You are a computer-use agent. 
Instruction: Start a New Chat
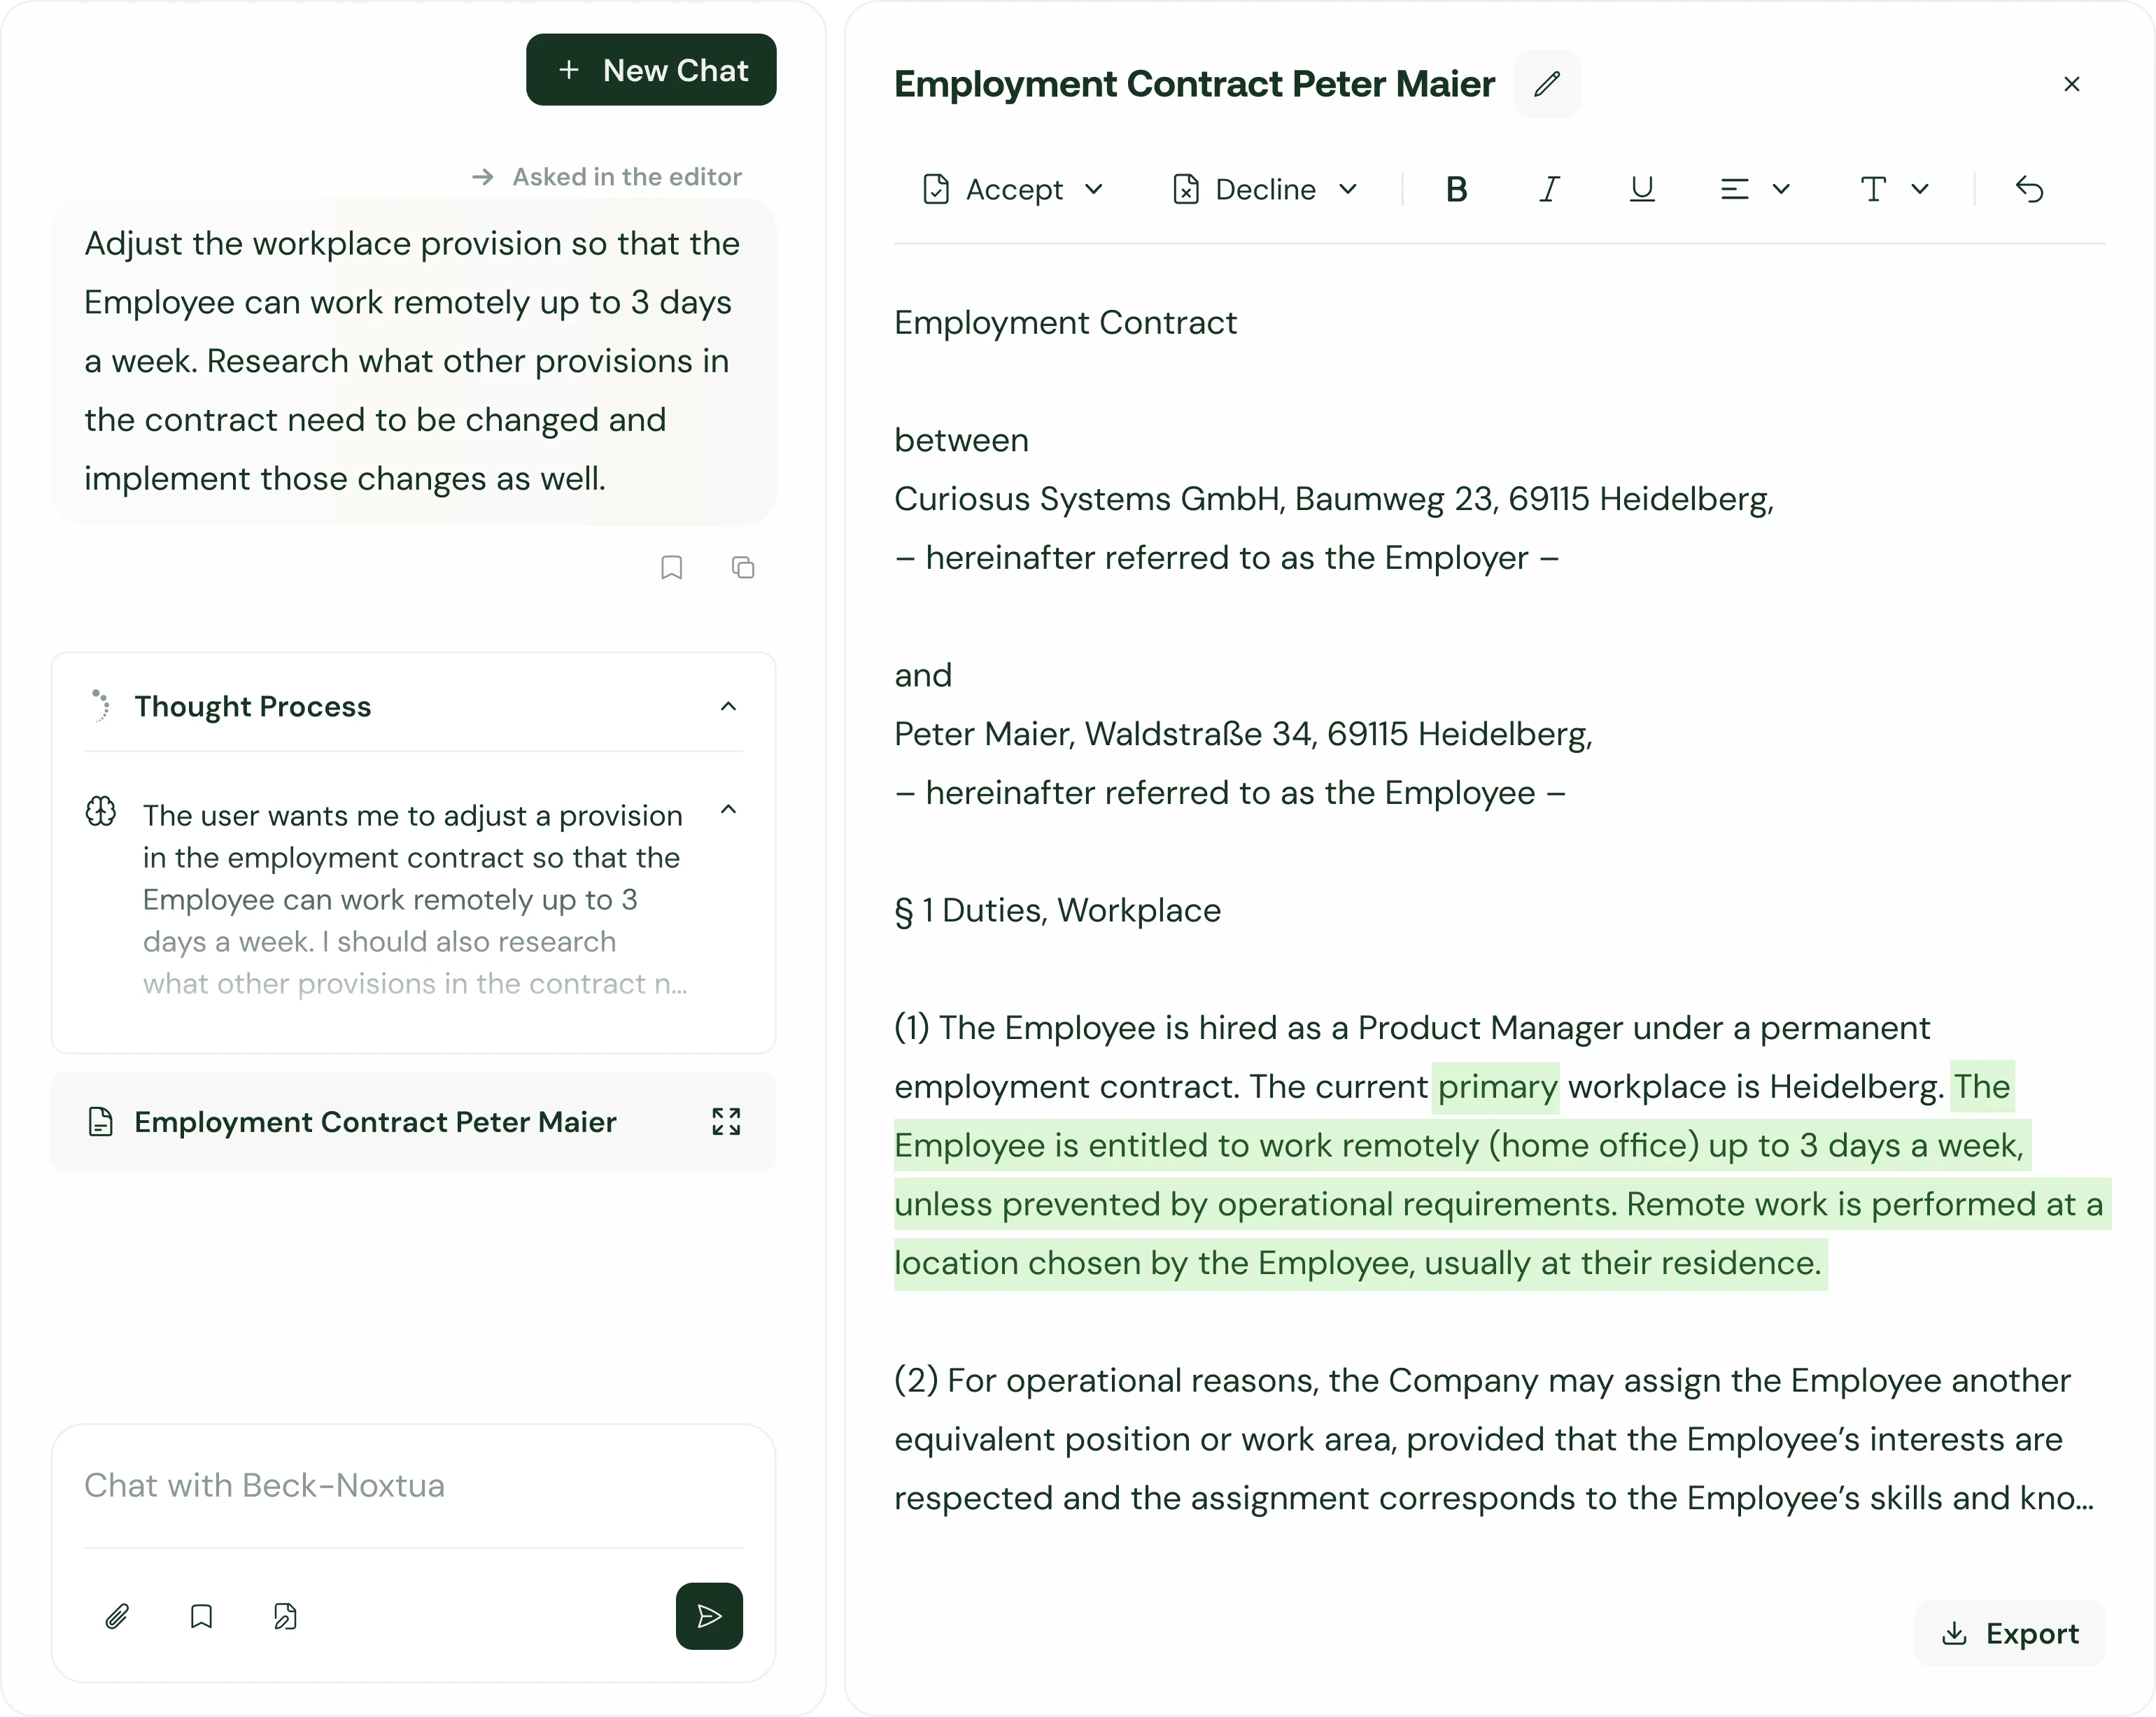click(651, 70)
